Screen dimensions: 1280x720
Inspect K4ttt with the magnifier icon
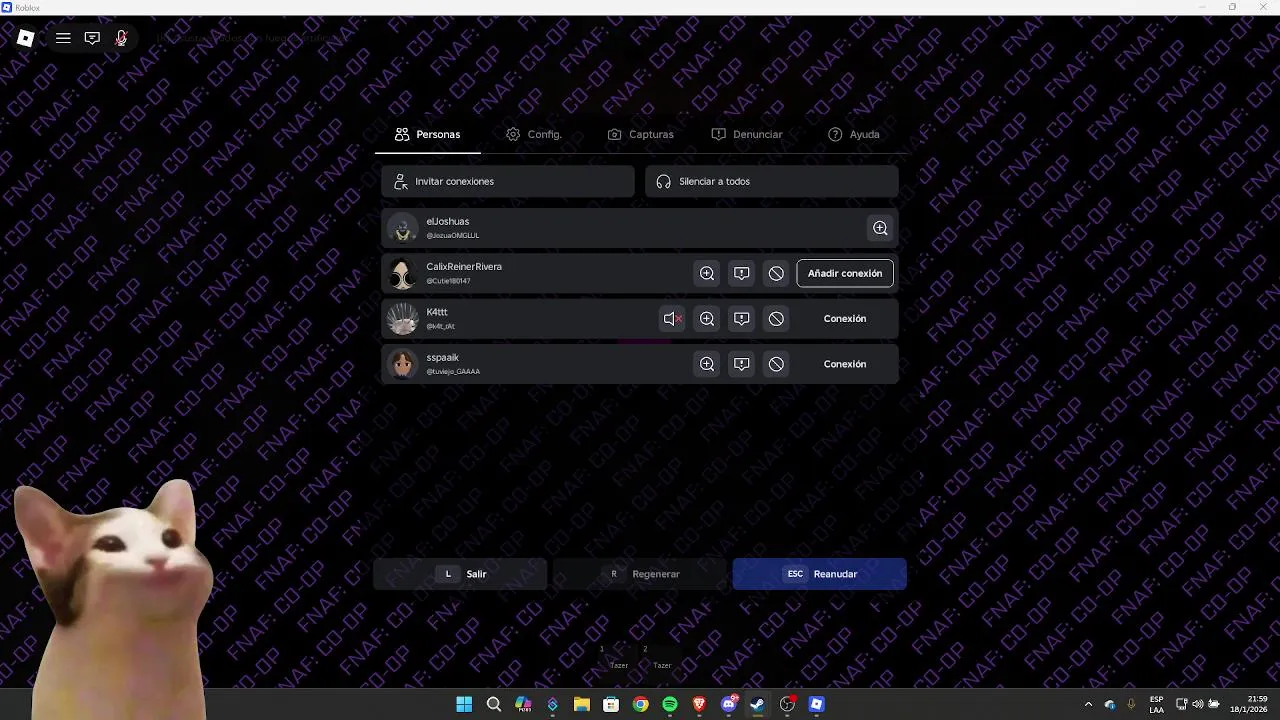tap(707, 319)
